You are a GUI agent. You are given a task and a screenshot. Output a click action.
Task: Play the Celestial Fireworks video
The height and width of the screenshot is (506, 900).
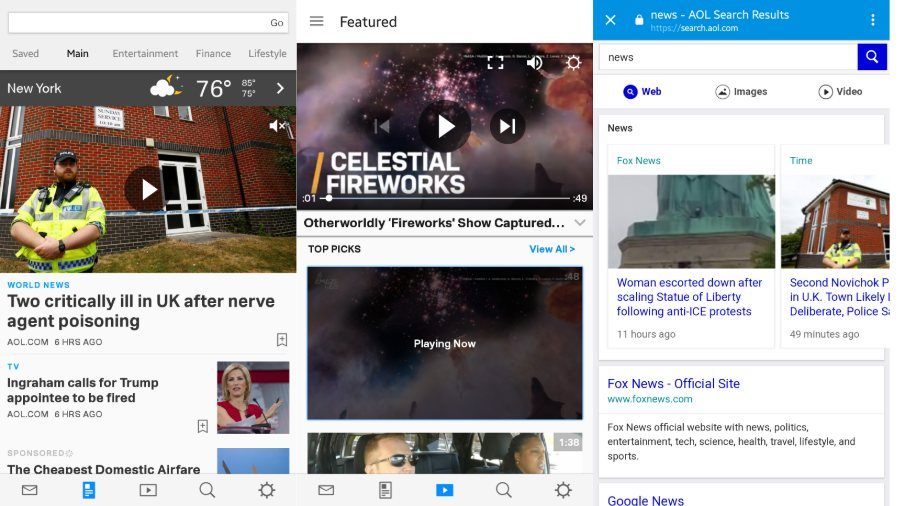pyautogui.click(x=445, y=126)
